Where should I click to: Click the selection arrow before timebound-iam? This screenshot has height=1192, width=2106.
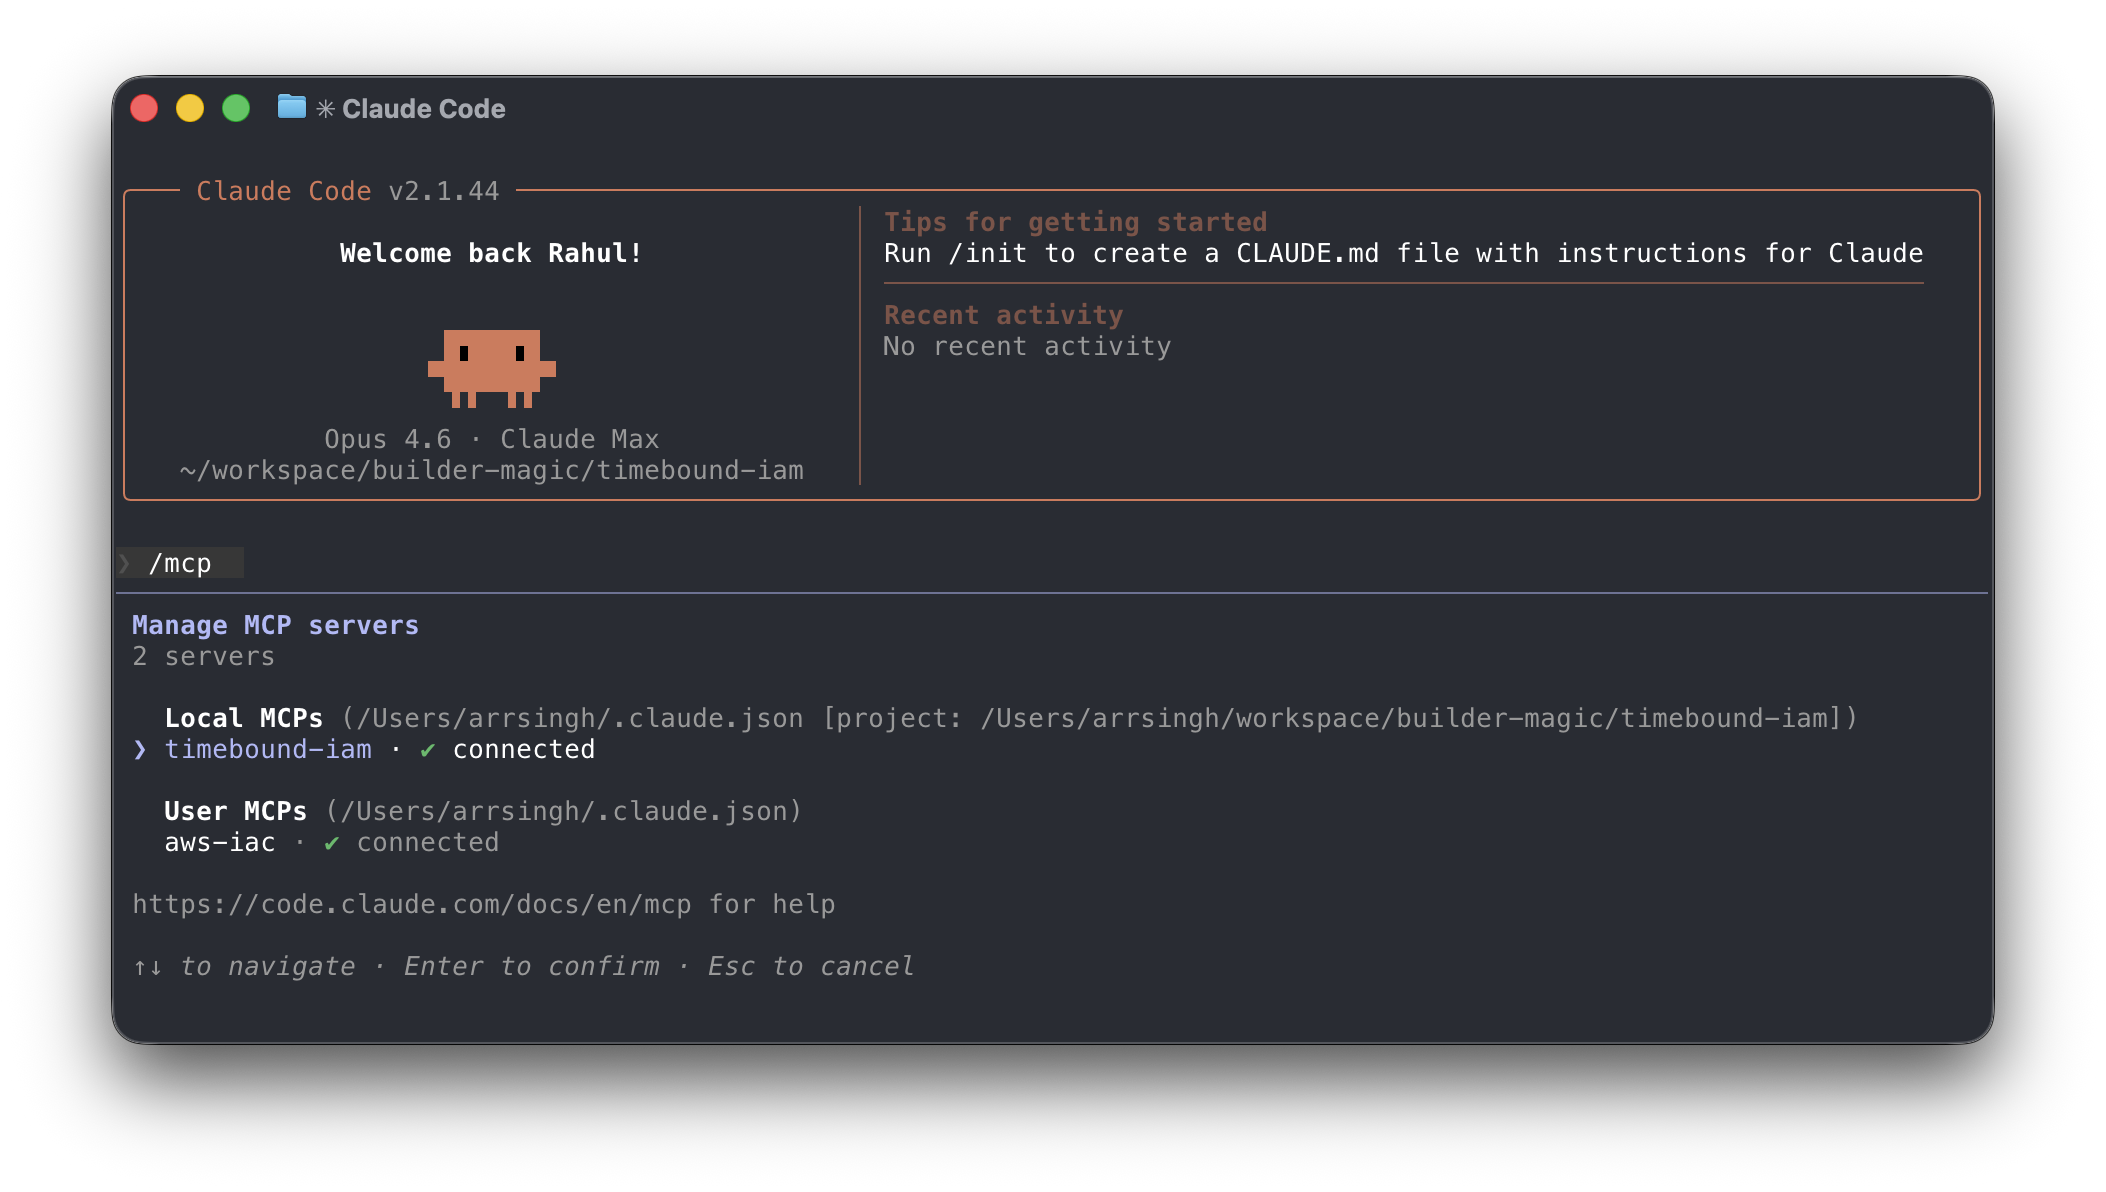138,749
